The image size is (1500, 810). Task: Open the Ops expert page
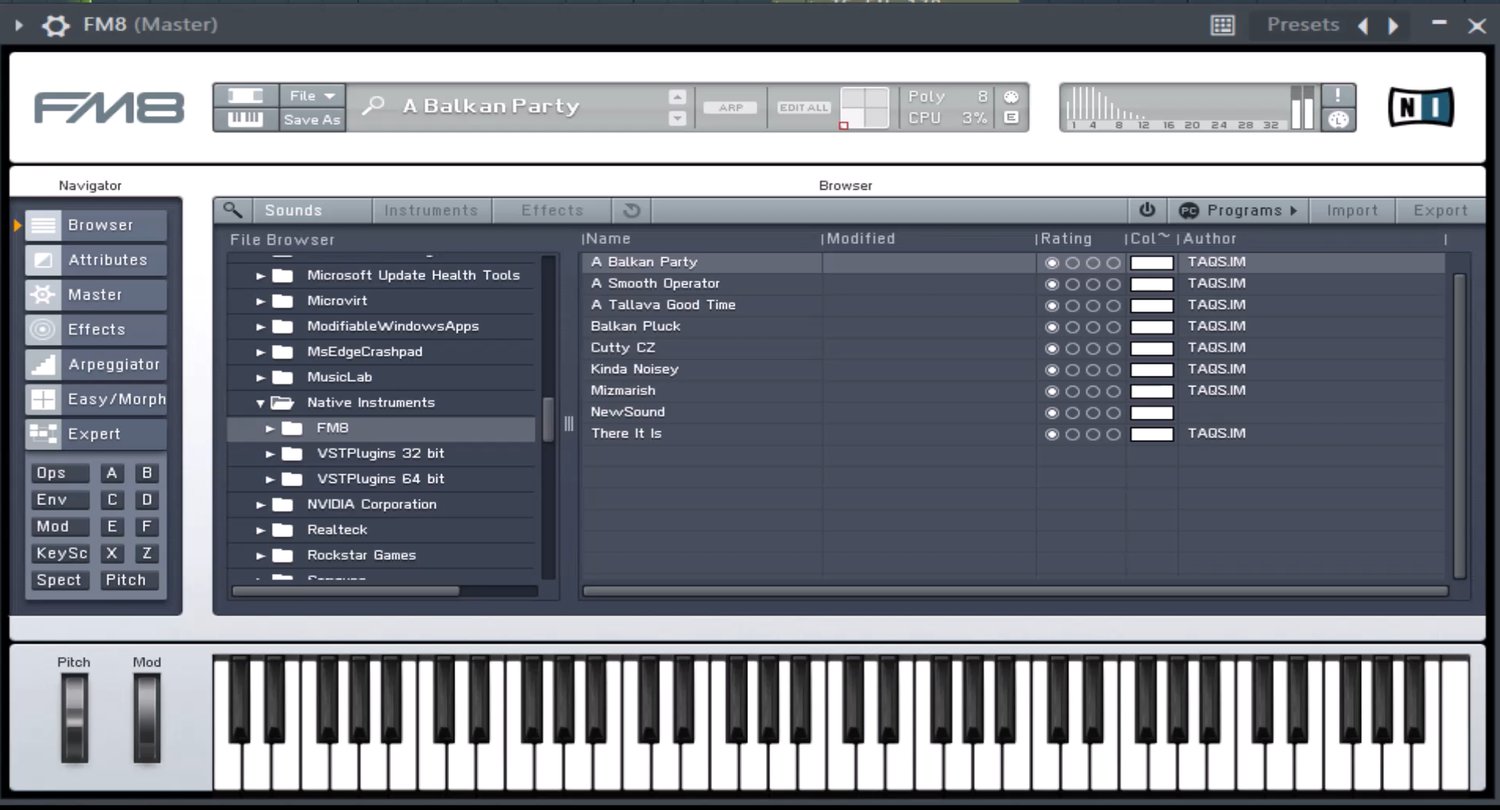(x=61, y=474)
